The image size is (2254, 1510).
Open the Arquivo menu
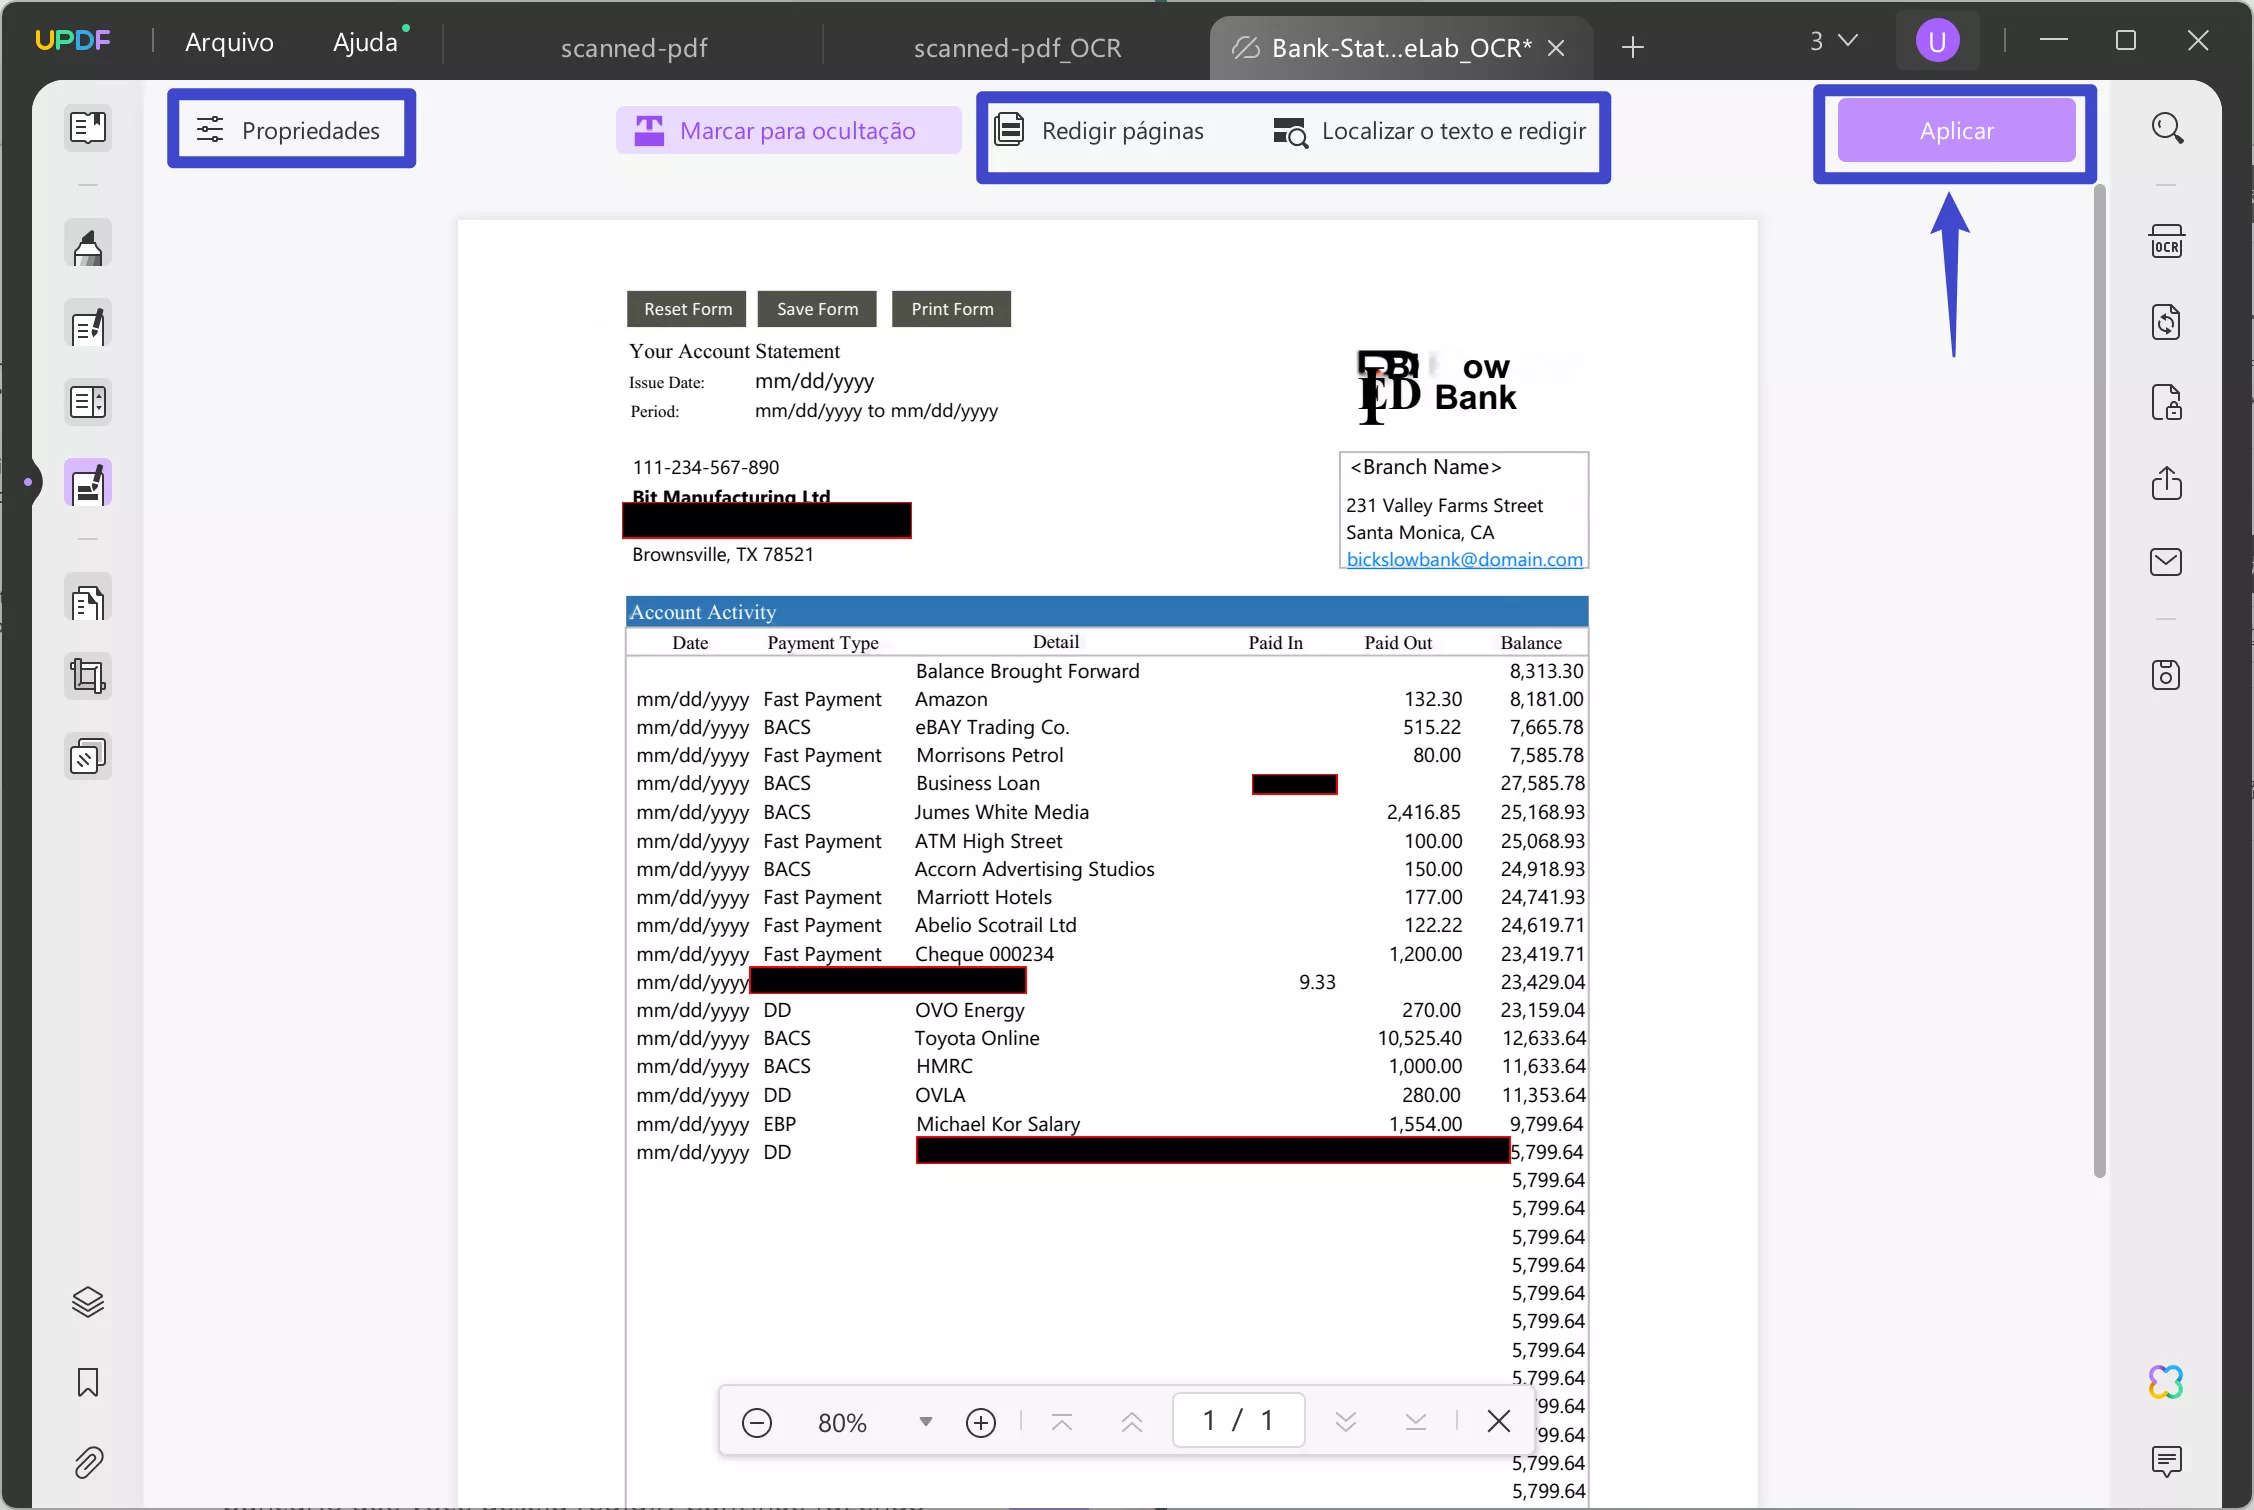(x=229, y=42)
